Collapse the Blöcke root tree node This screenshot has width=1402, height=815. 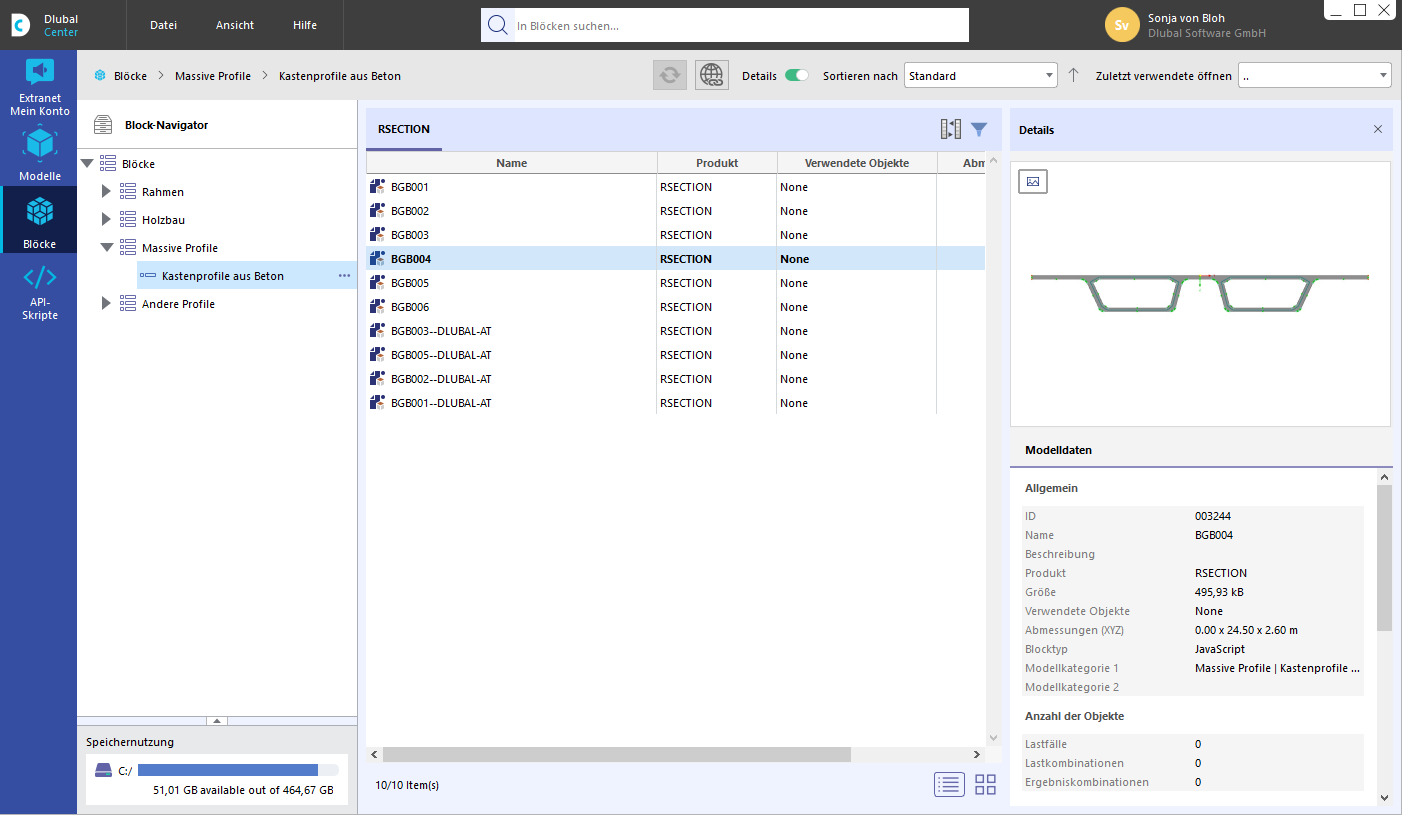click(x=87, y=163)
